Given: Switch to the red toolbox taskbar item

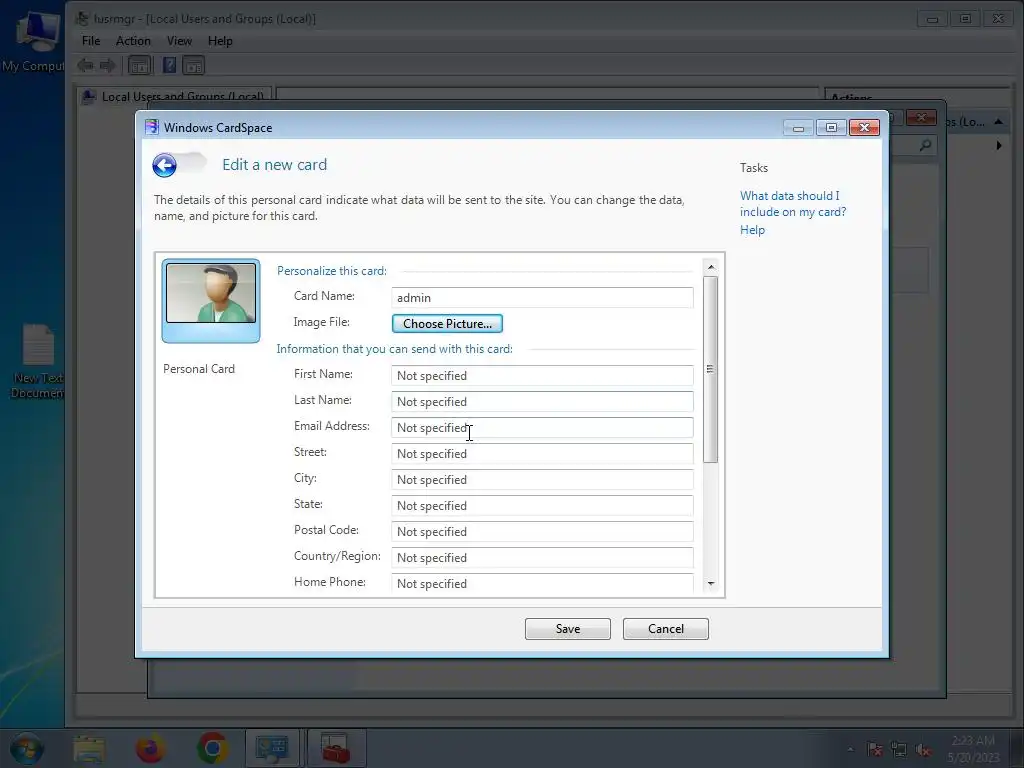Looking at the screenshot, I should pos(336,748).
